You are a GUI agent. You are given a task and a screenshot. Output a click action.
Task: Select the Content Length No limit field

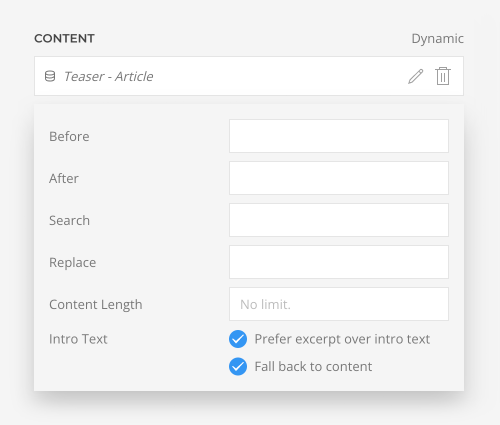coord(339,304)
